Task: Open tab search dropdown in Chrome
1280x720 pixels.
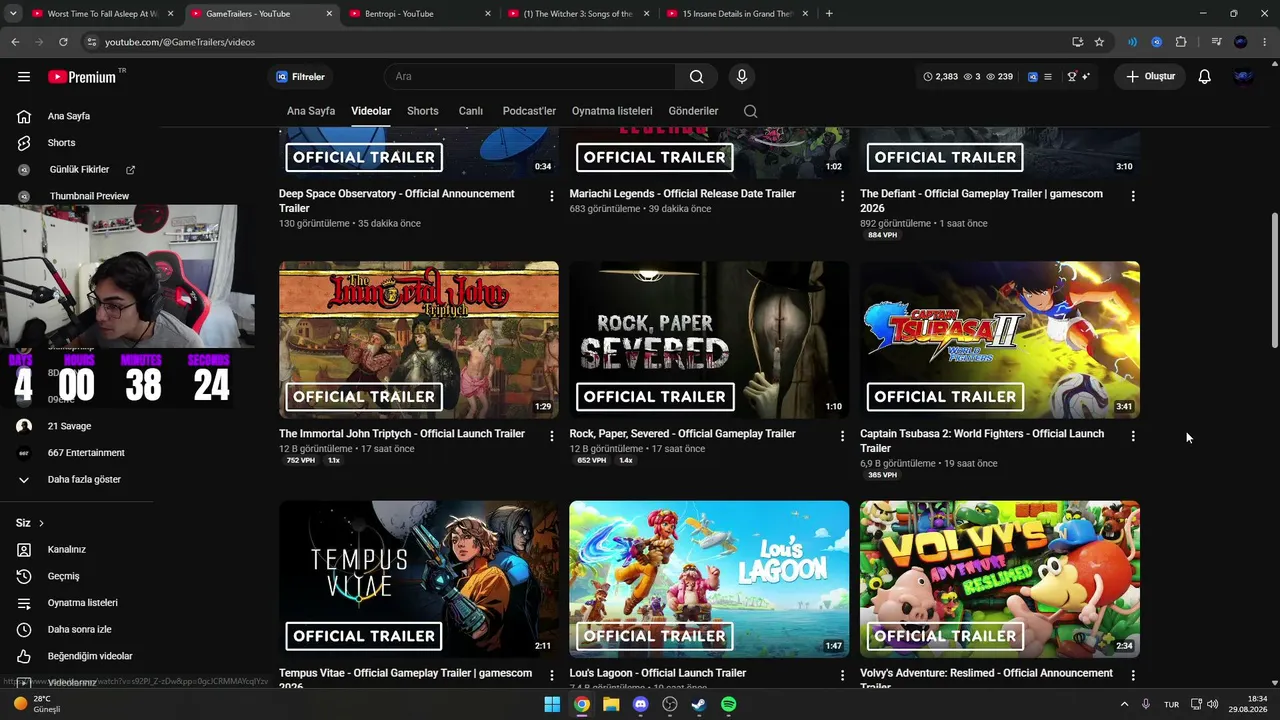Action: click(15, 14)
